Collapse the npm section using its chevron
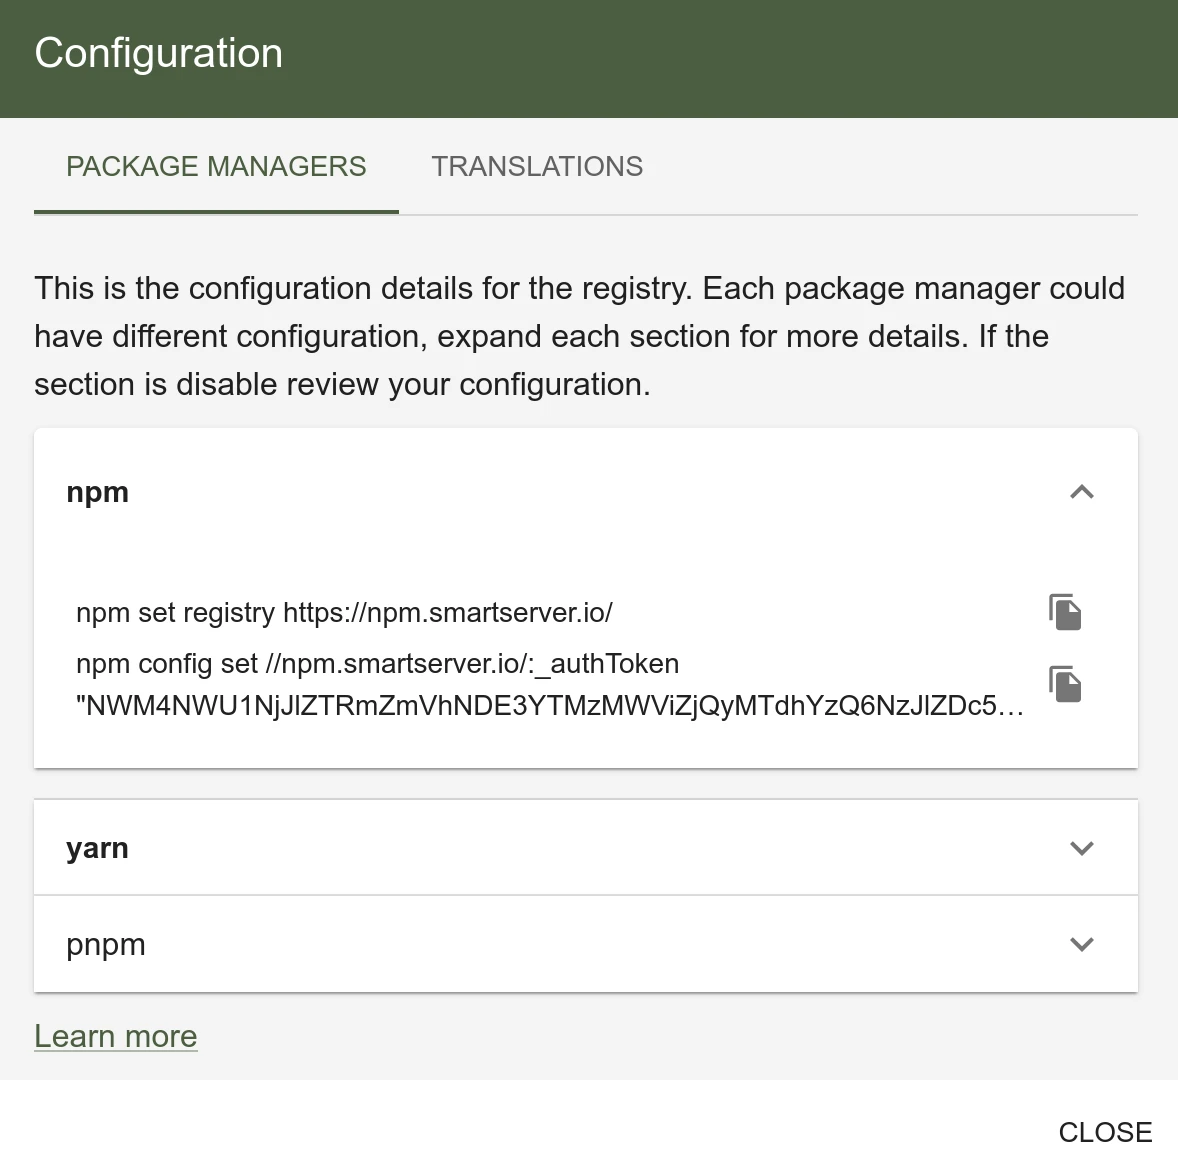This screenshot has height=1175, width=1178. point(1081,492)
